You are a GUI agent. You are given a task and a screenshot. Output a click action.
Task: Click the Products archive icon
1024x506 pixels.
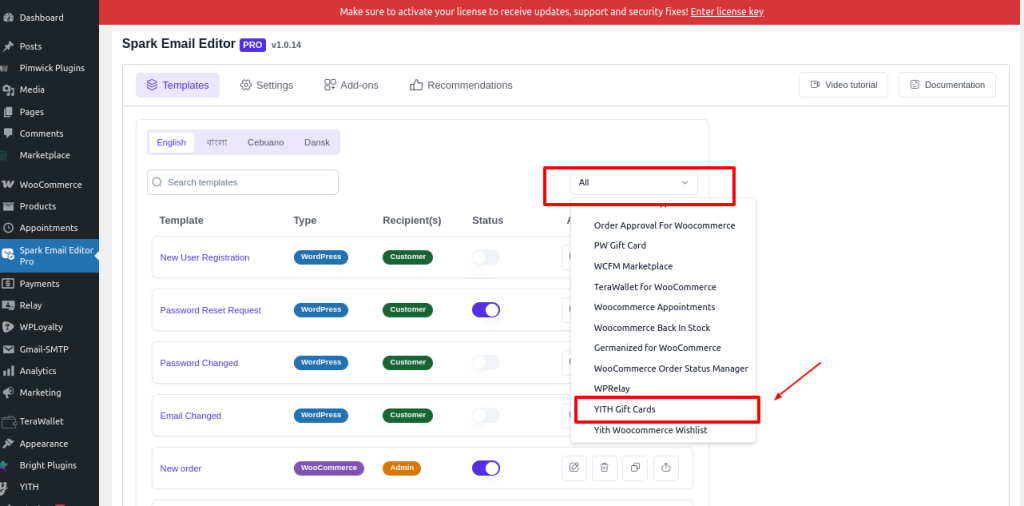[x=8, y=206]
